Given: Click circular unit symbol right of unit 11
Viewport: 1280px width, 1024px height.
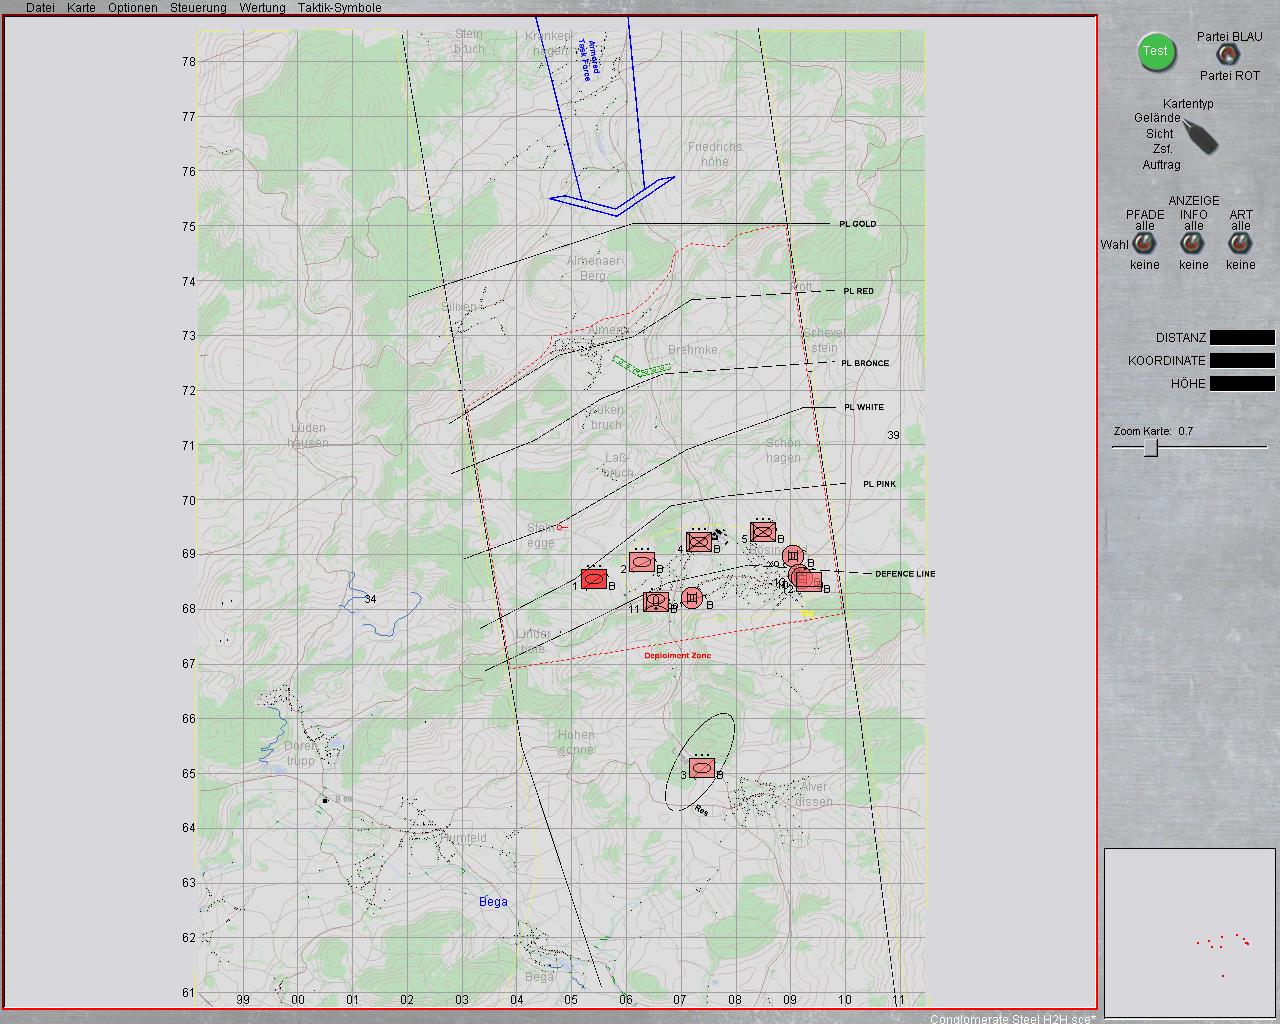Looking at the screenshot, I should (x=692, y=598).
